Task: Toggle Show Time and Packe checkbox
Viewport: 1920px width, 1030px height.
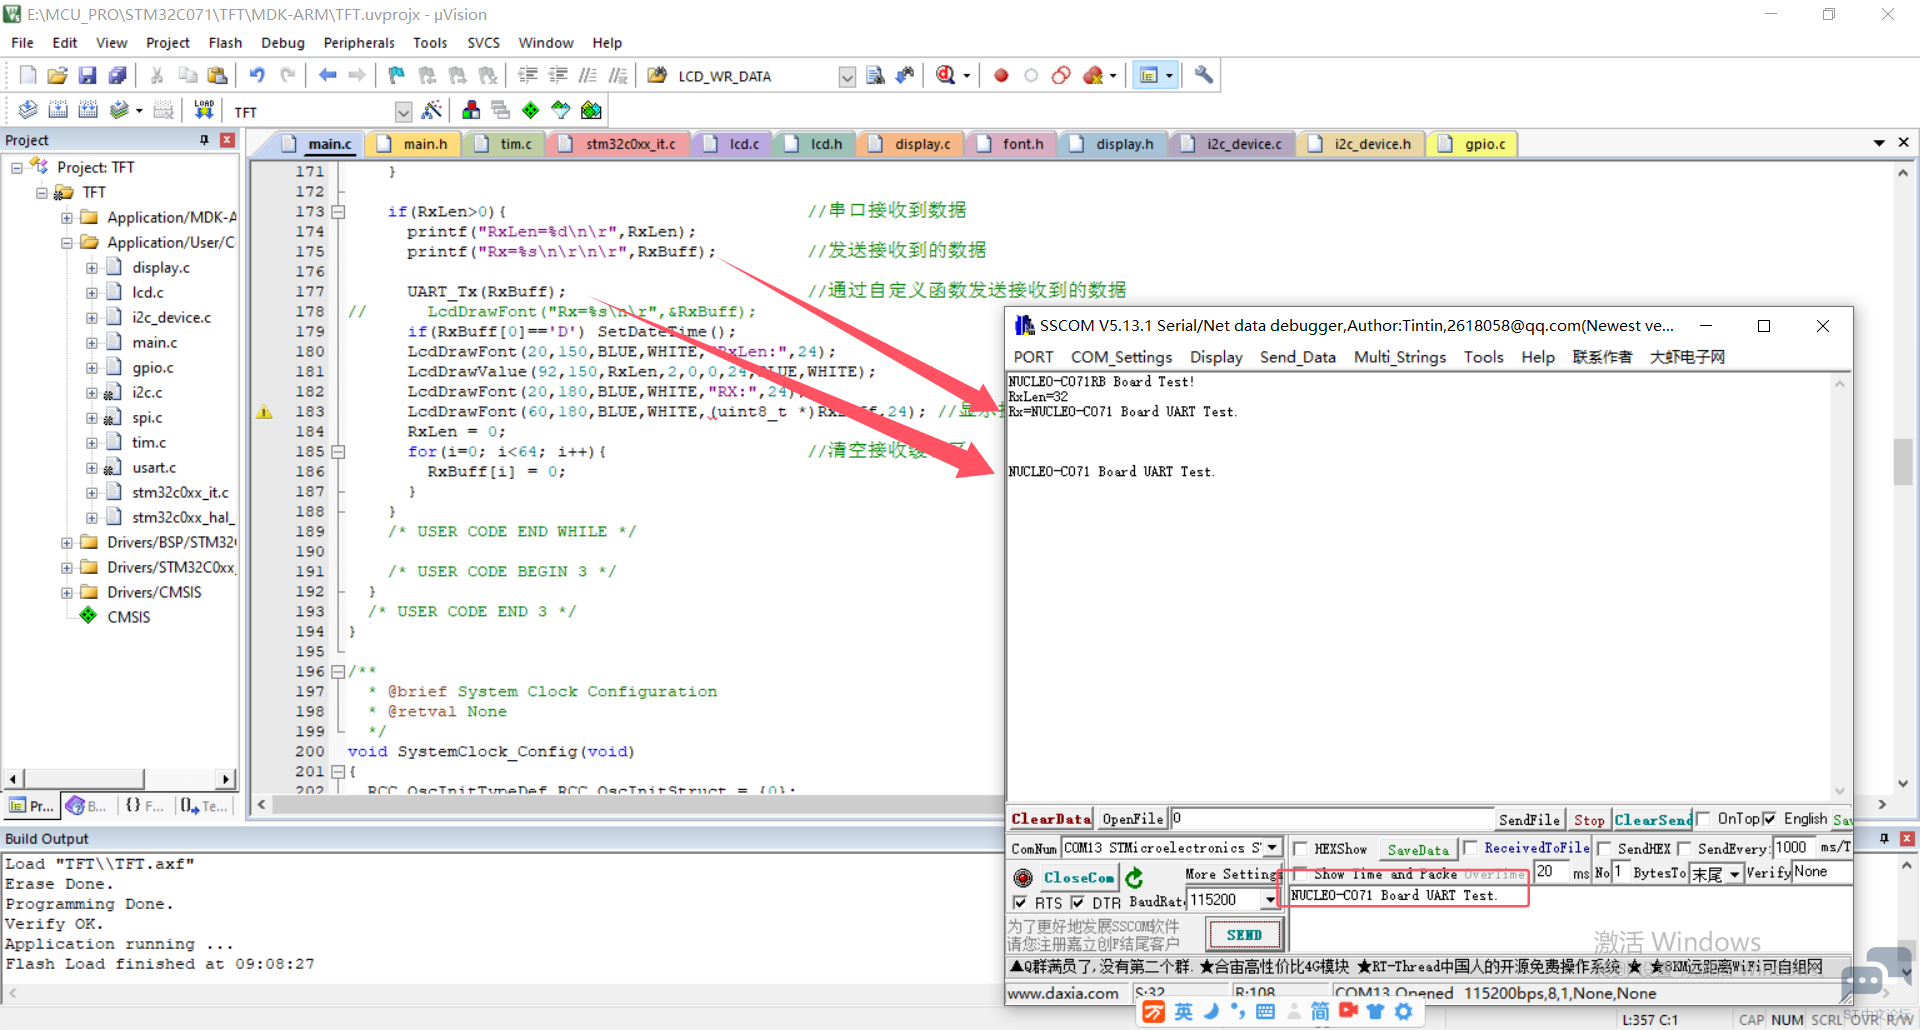Action: click(x=1301, y=874)
